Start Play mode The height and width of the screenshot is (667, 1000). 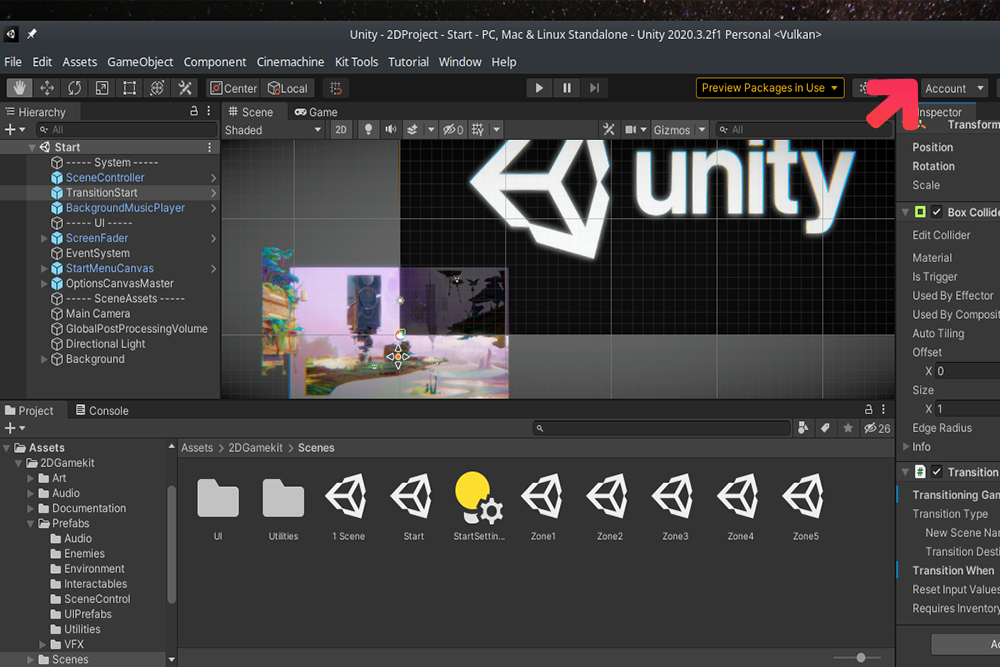click(x=540, y=88)
